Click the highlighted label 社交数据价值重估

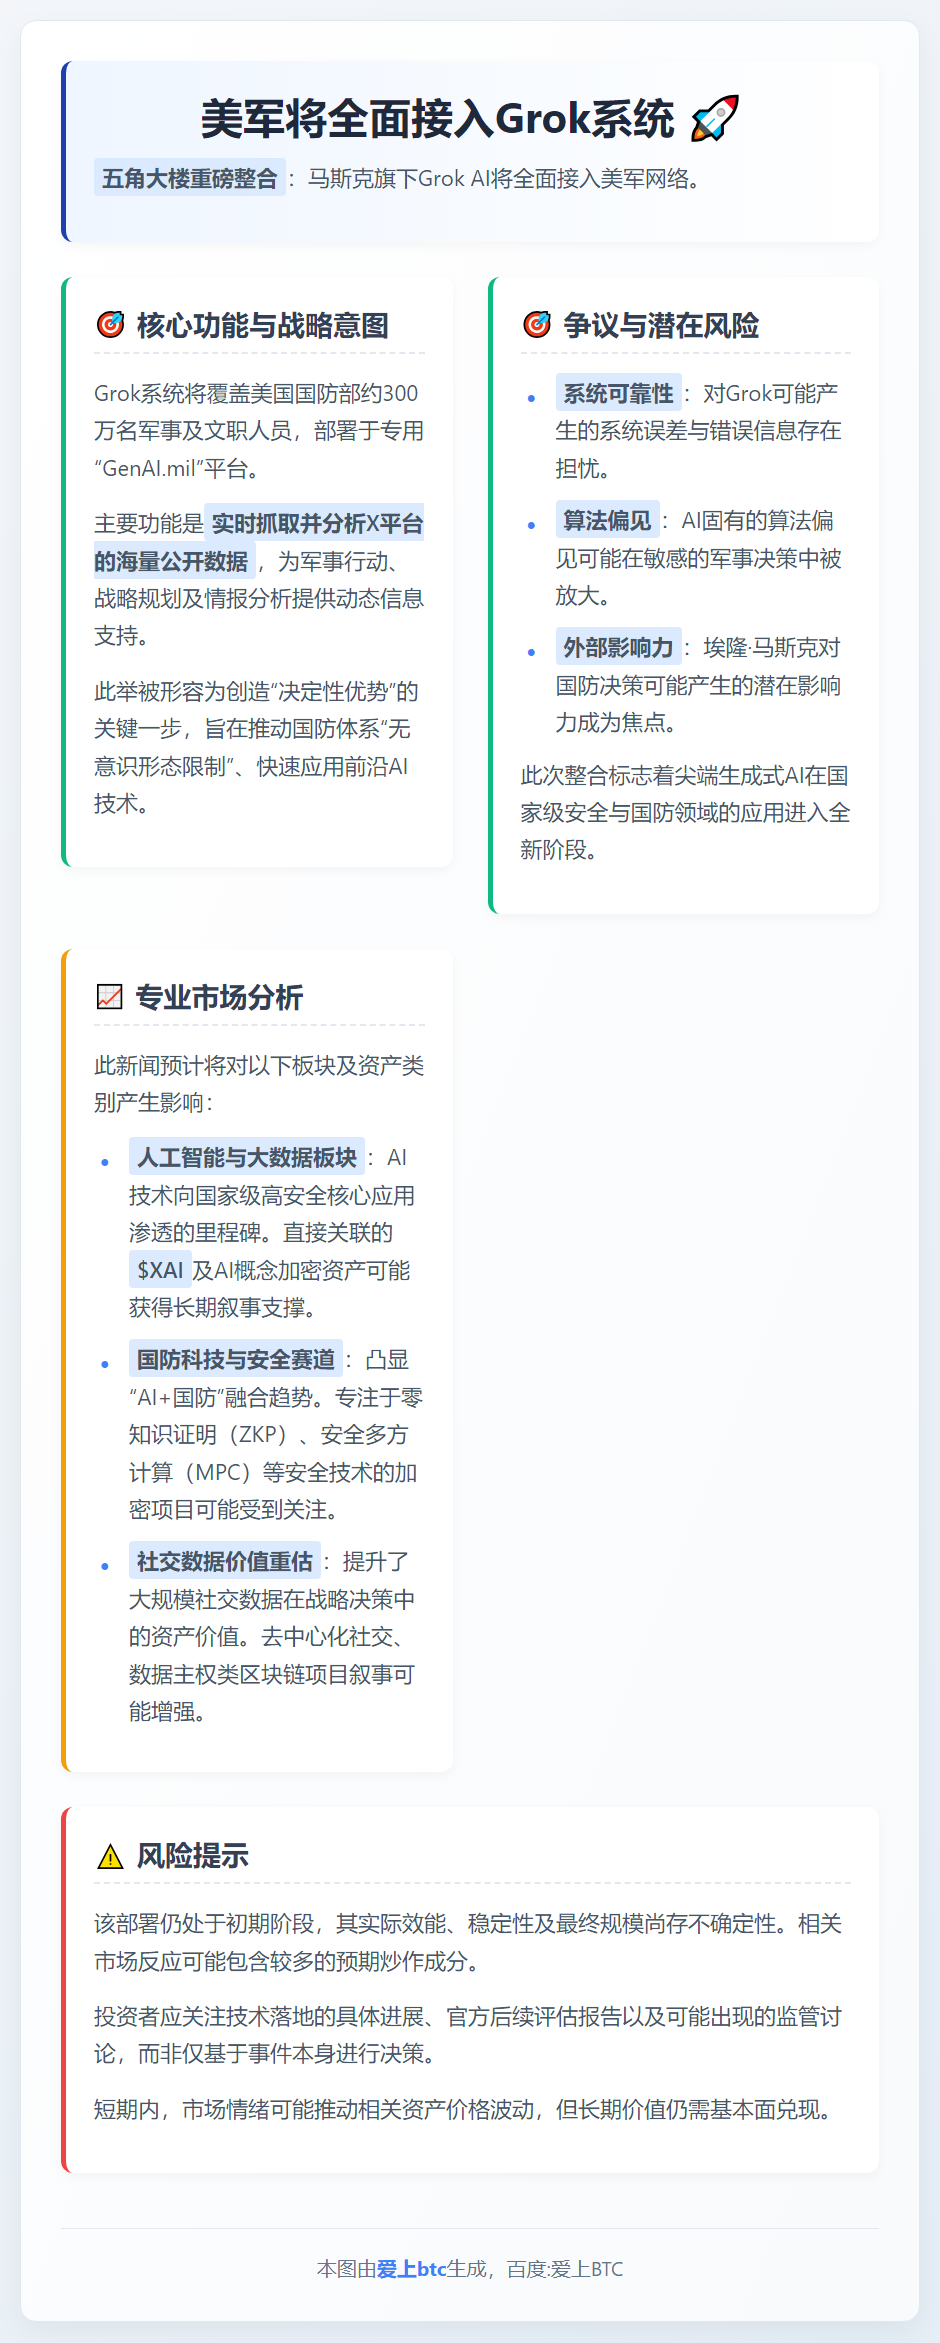pos(225,1561)
